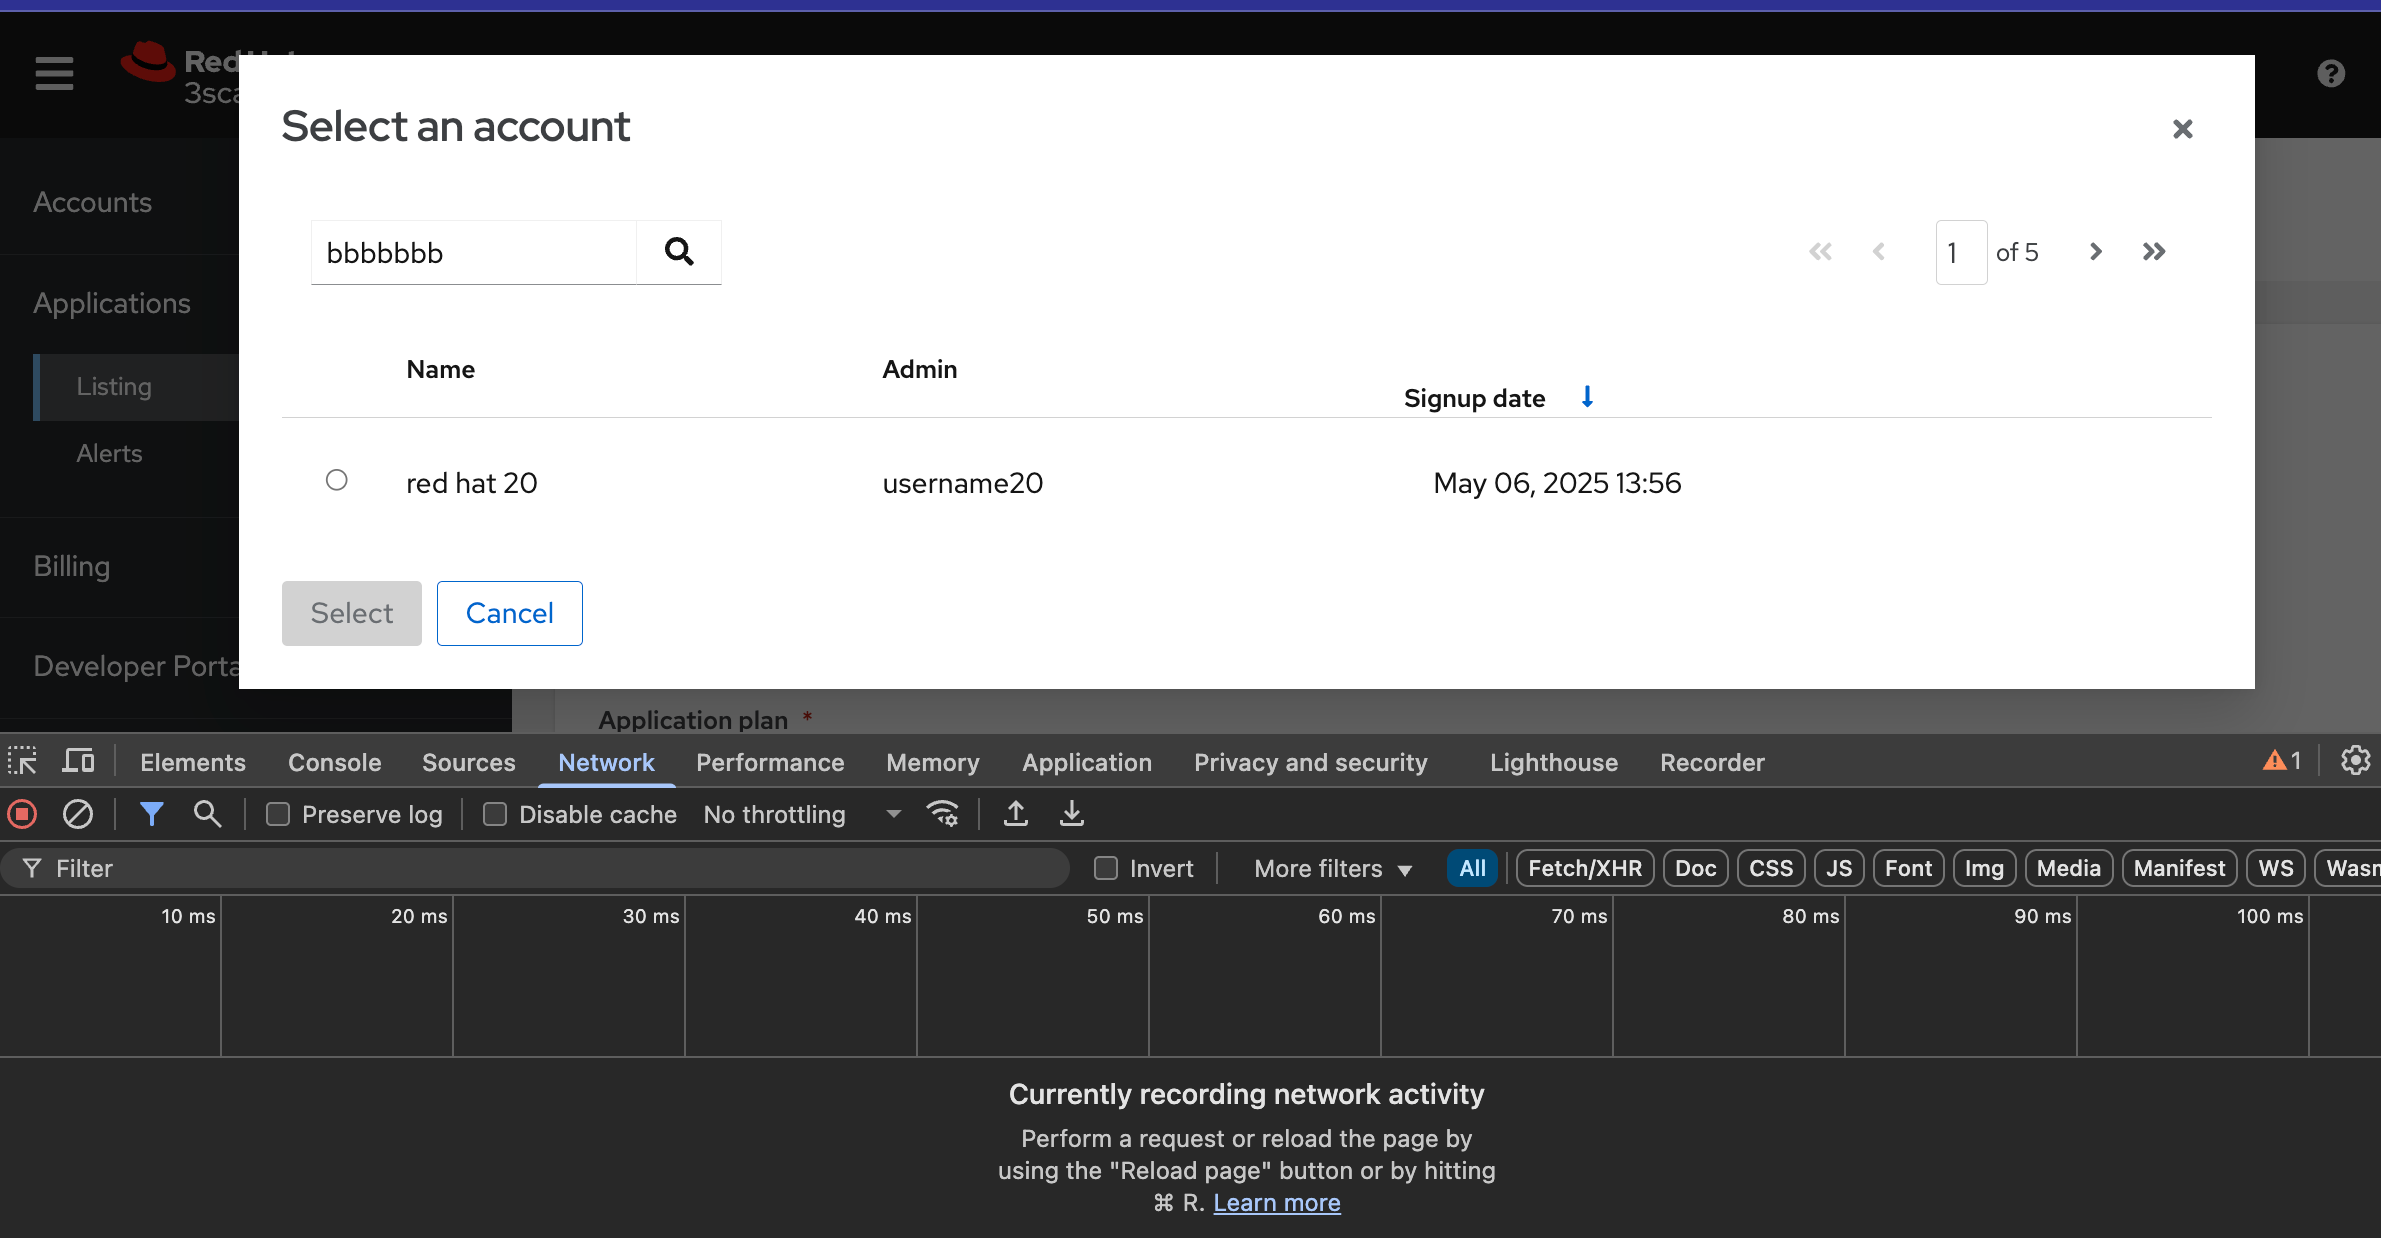This screenshot has height=1238, width=2381.
Task: Select the red hat 20 radio button
Action: (x=337, y=481)
